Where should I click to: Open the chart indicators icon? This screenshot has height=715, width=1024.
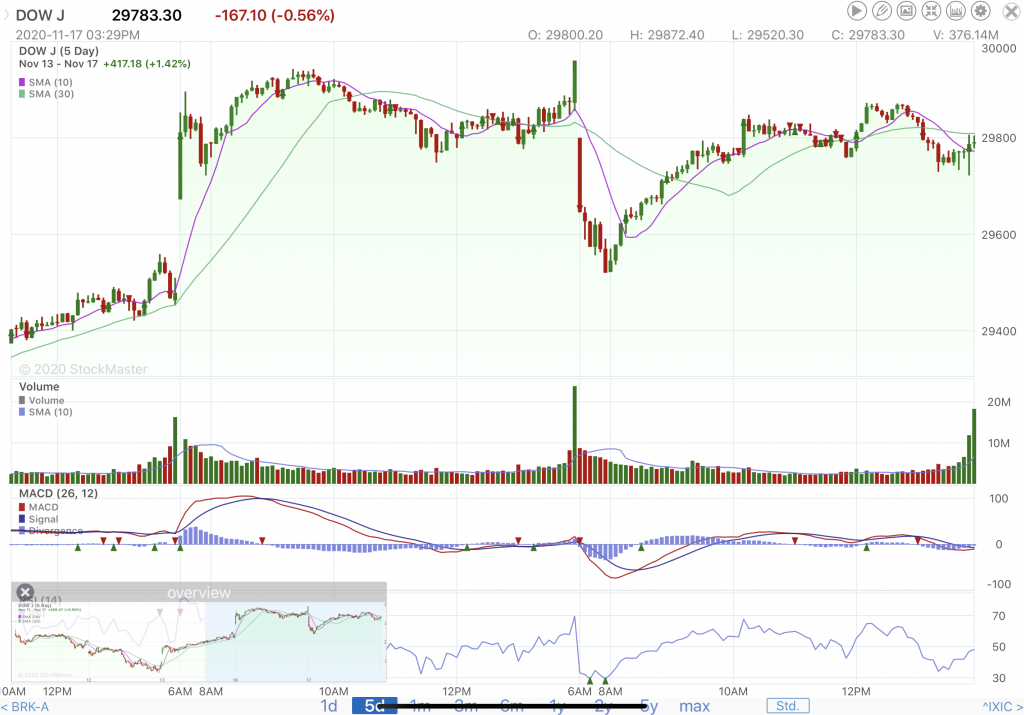tap(956, 11)
